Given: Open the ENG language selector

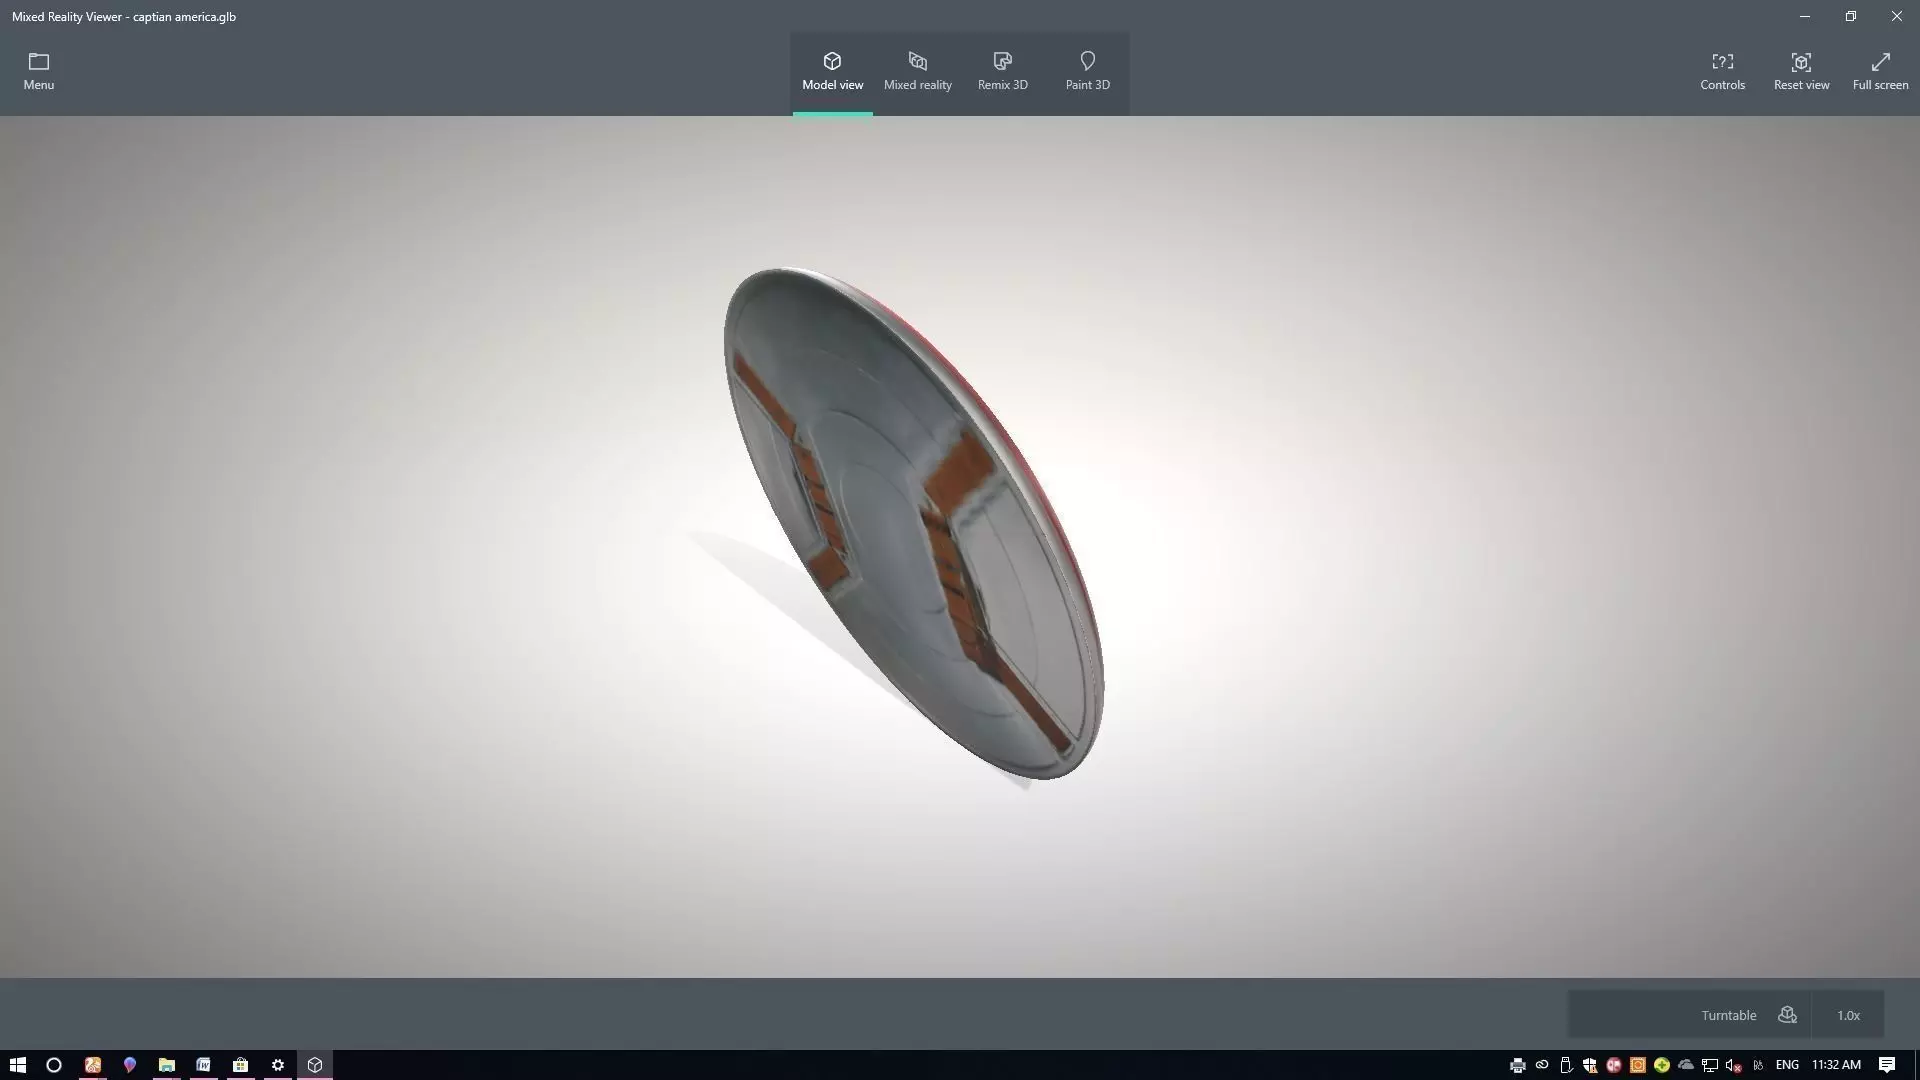Looking at the screenshot, I should (1787, 1065).
